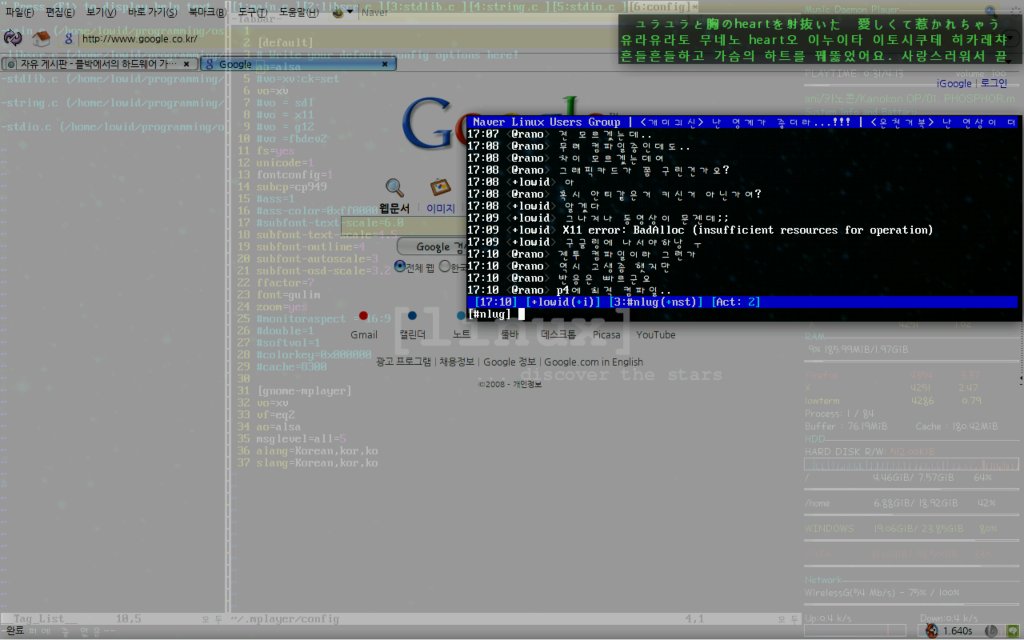Open the 캘린더 link
The image size is (1024, 640).
point(412,335)
